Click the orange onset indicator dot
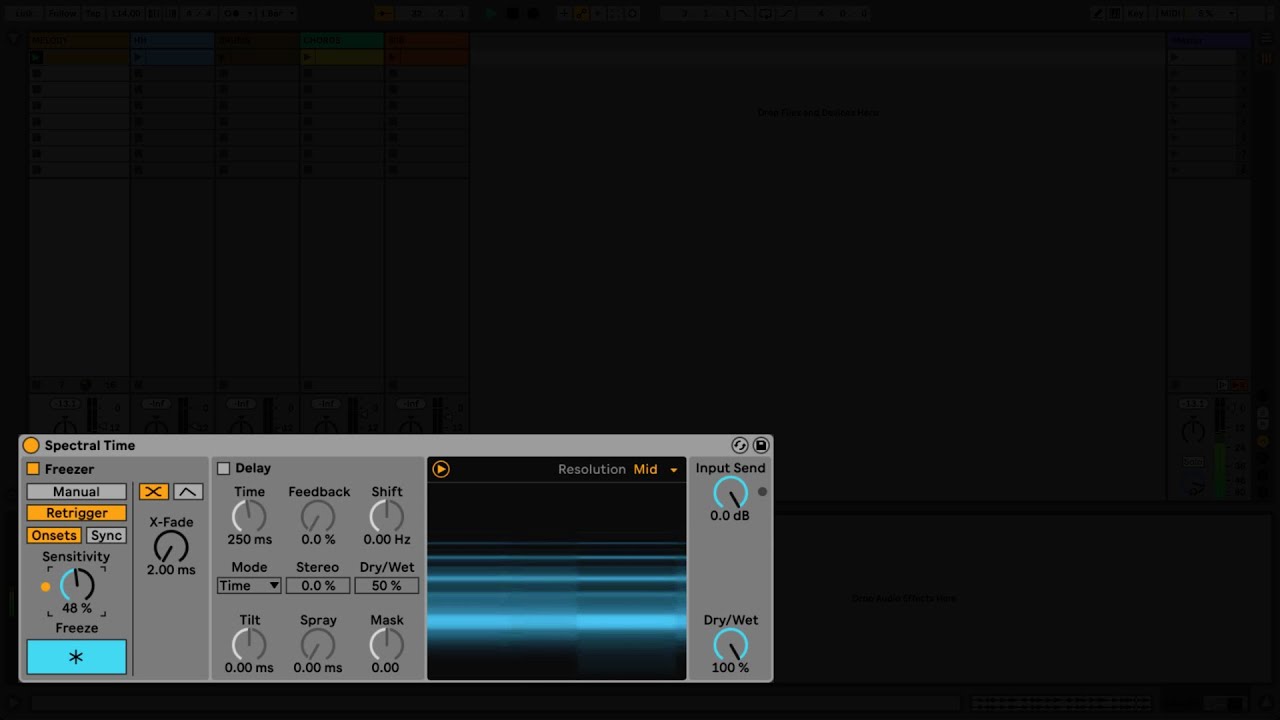This screenshot has width=1280, height=720. [x=45, y=587]
